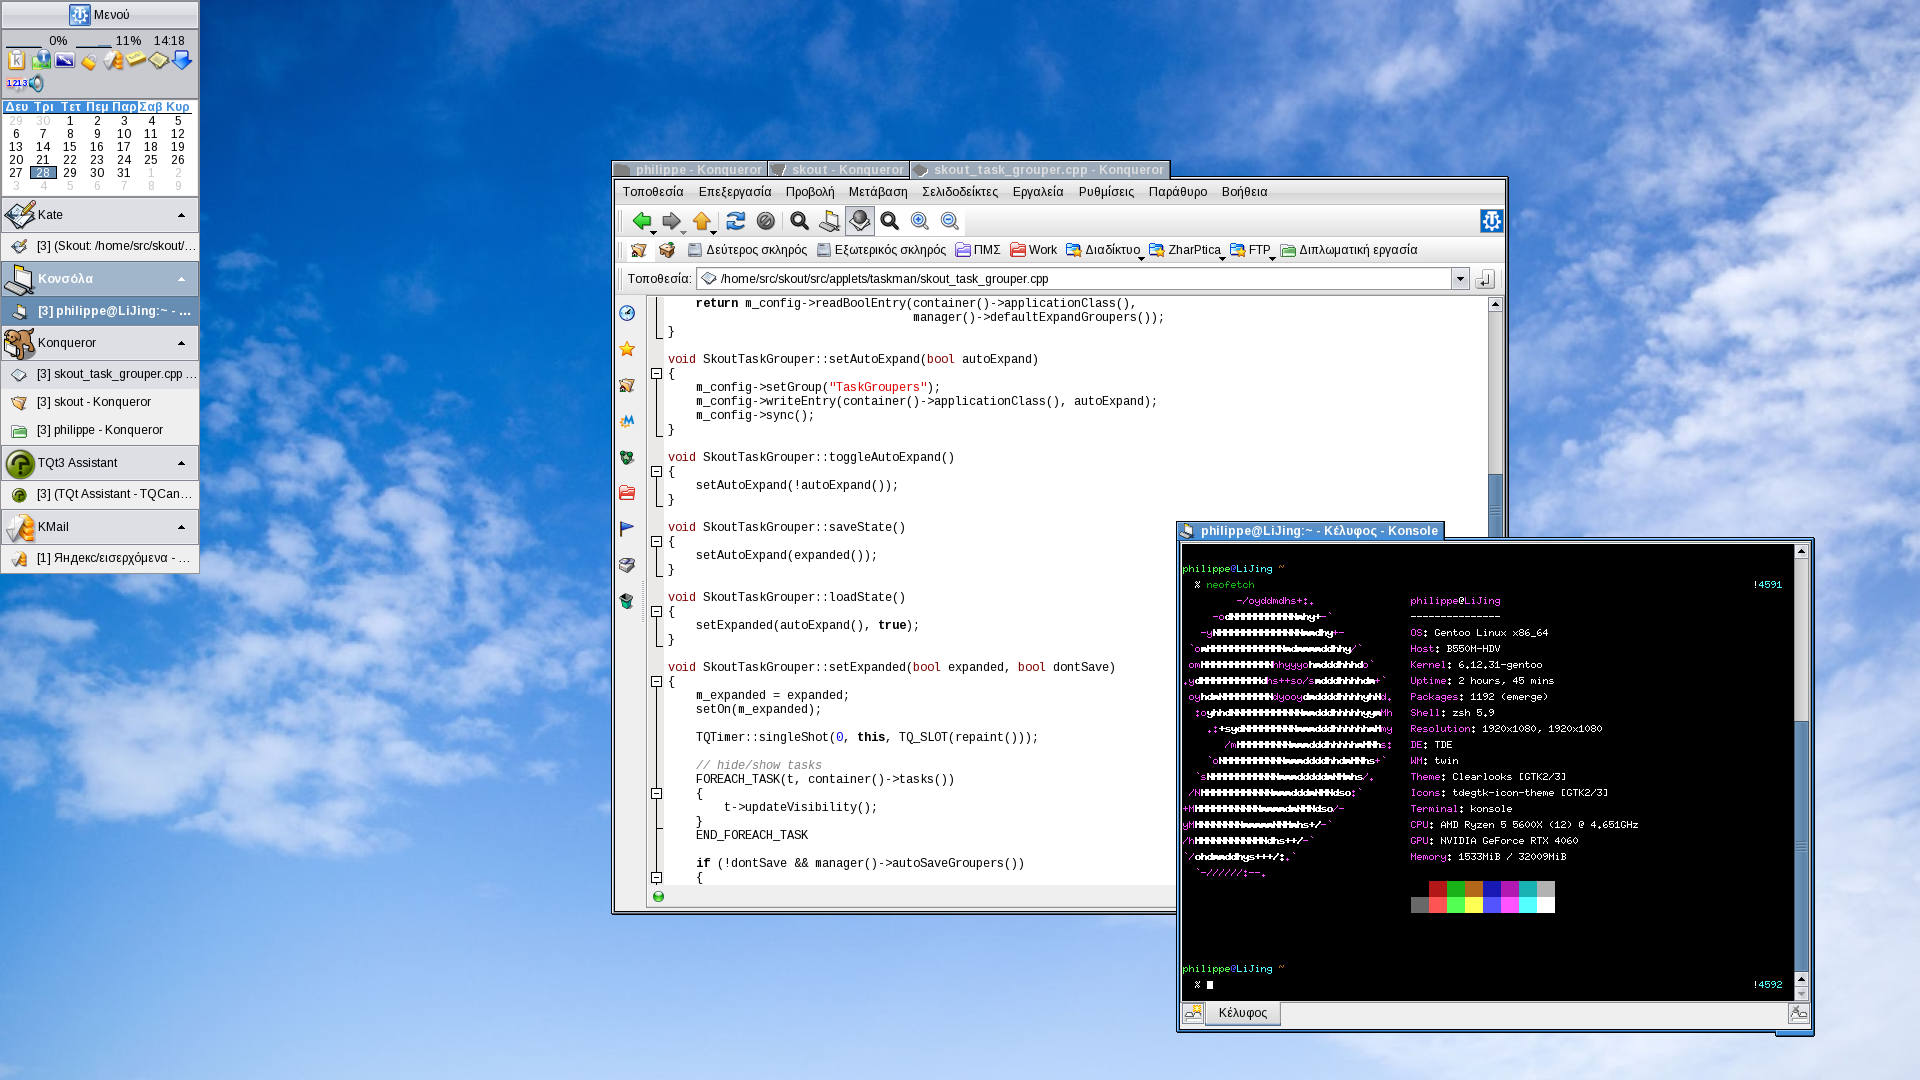Click the orange Home (up) toolbar icon

[701, 221]
